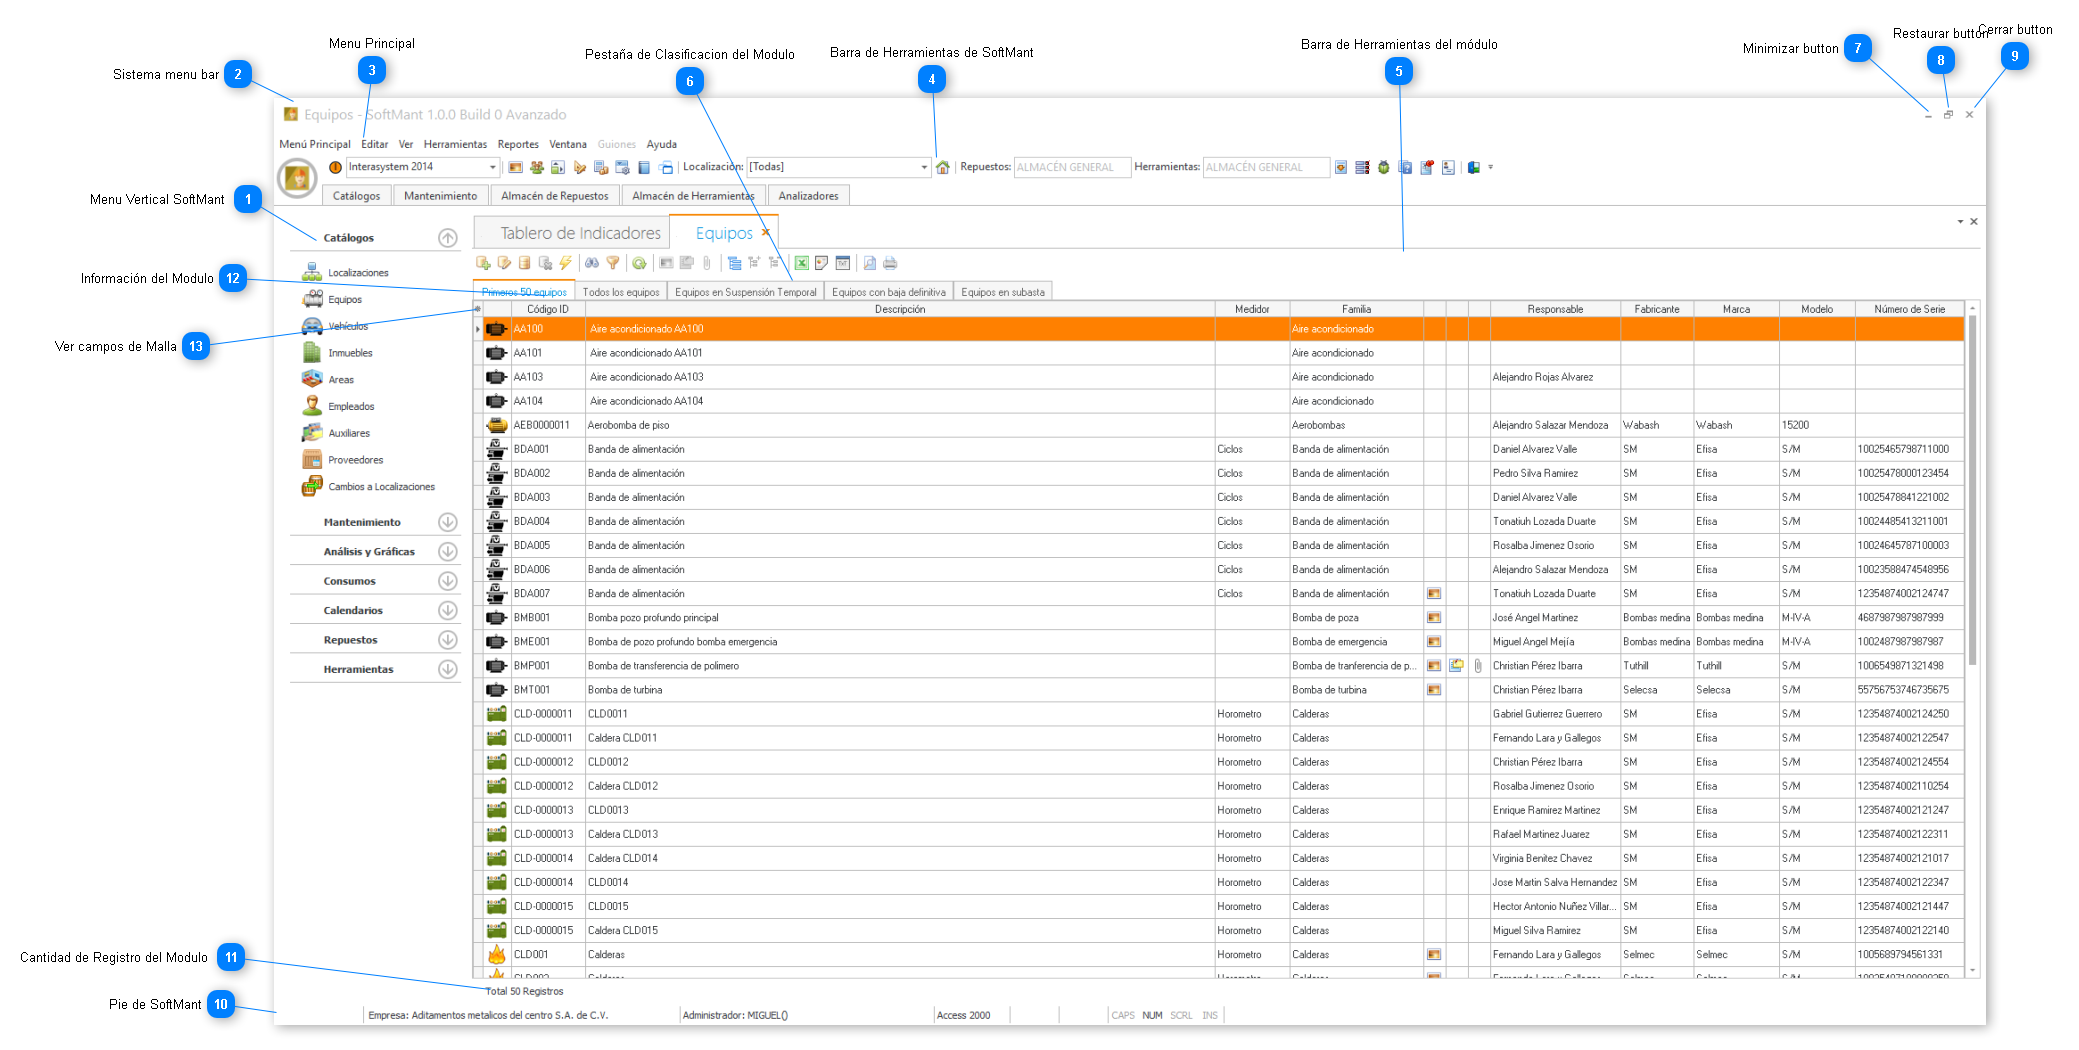
Task: Click the green house icon beside Localización
Action: [942, 167]
